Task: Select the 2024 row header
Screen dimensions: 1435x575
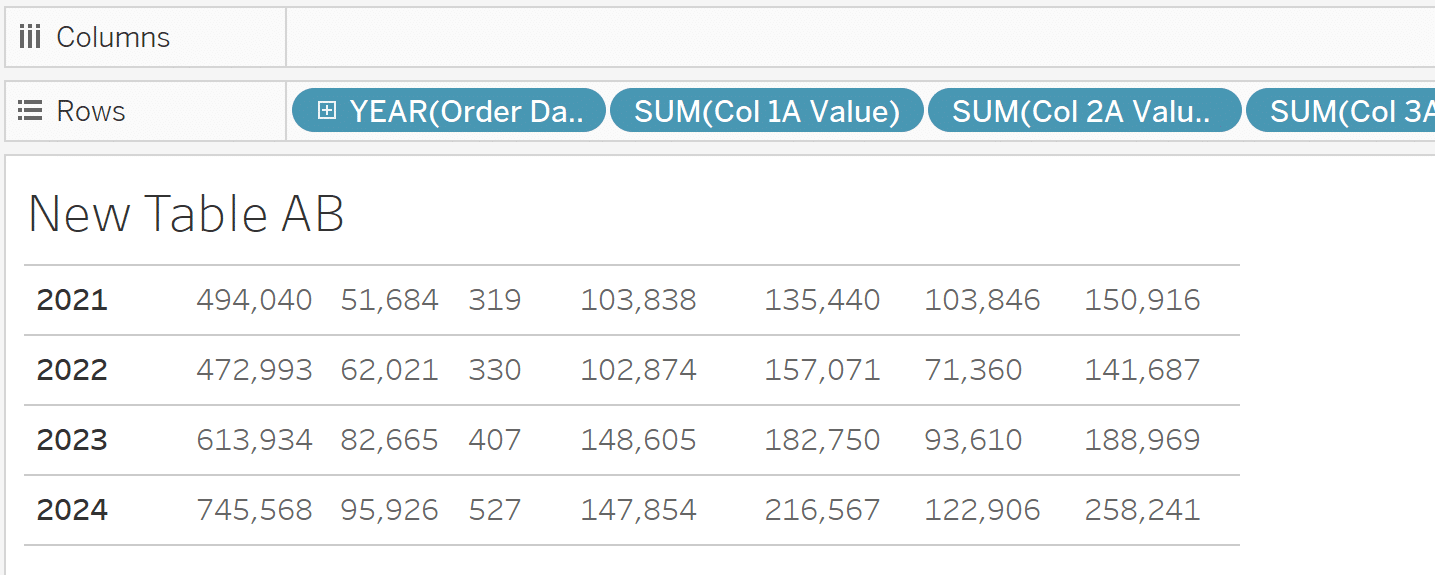Action: [x=72, y=510]
